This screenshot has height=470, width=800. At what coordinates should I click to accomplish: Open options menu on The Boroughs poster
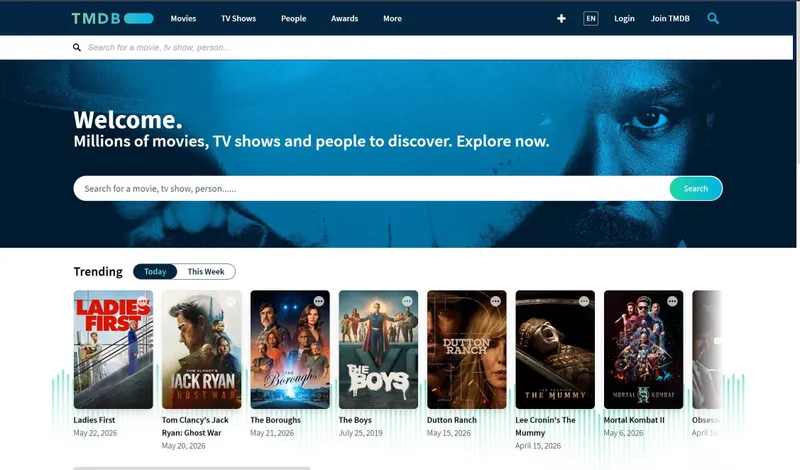(319, 301)
